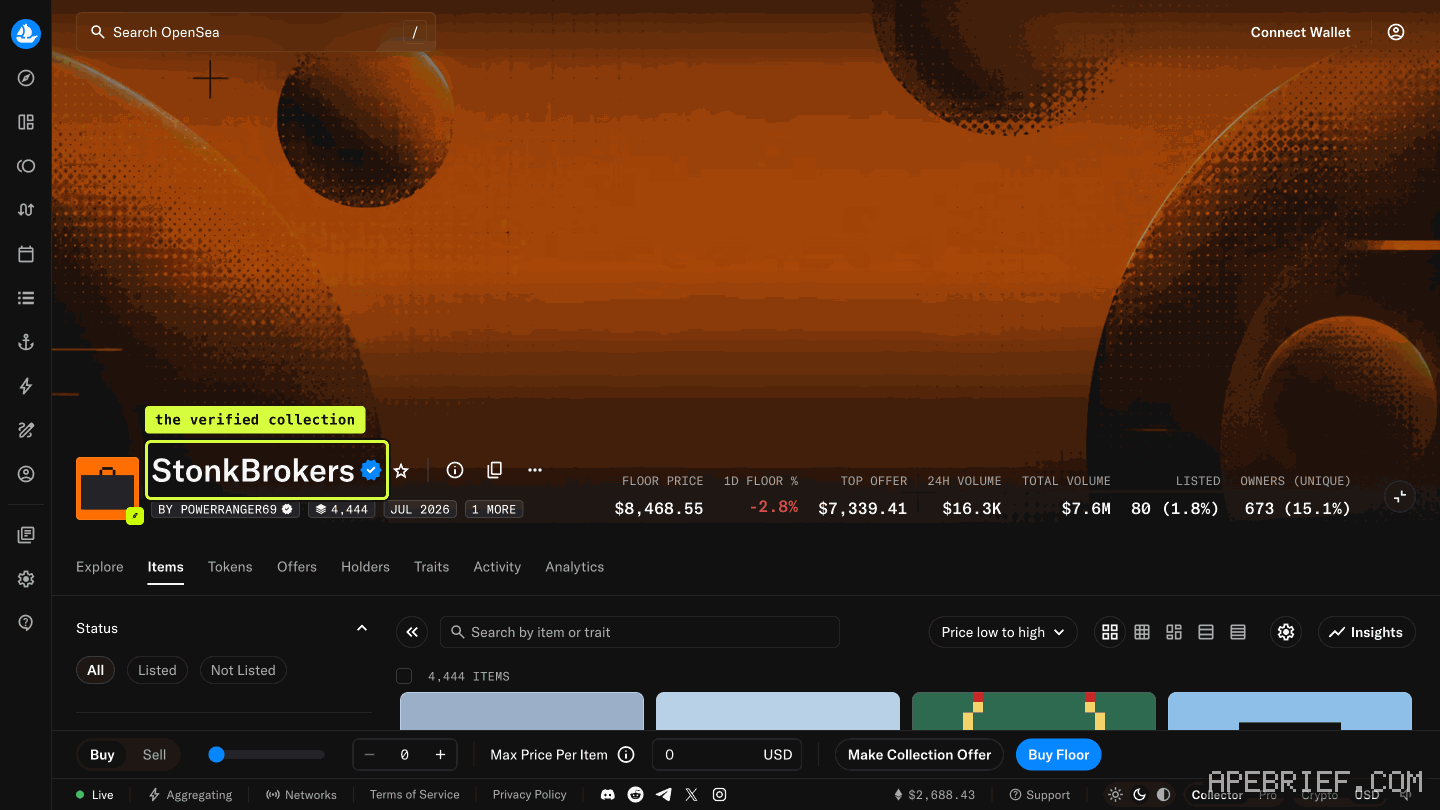Switch to the Holders tab

[x=365, y=567]
